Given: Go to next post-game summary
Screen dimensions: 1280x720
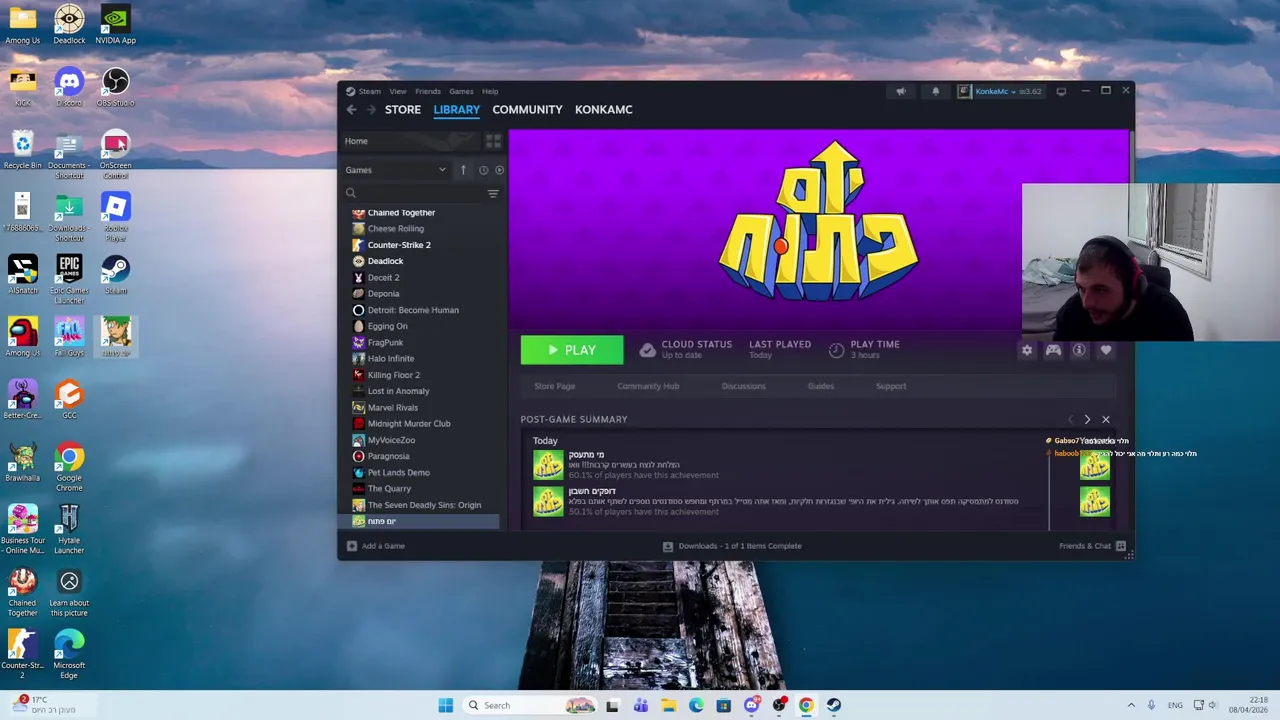Looking at the screenshot, I should 1087,420.
